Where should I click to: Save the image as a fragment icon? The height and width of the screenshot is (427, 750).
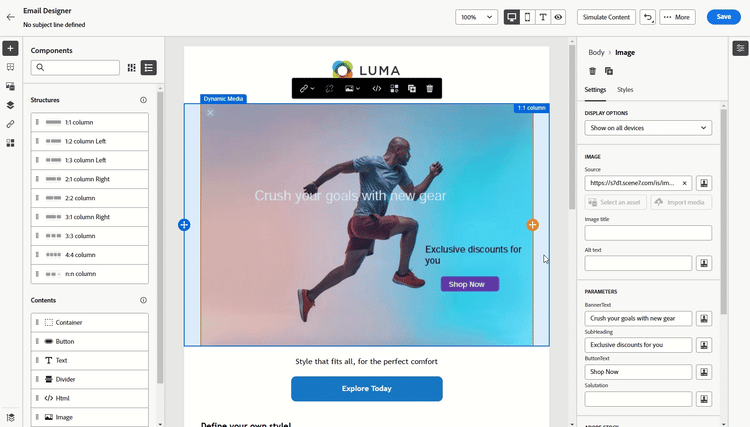(394, 88)
